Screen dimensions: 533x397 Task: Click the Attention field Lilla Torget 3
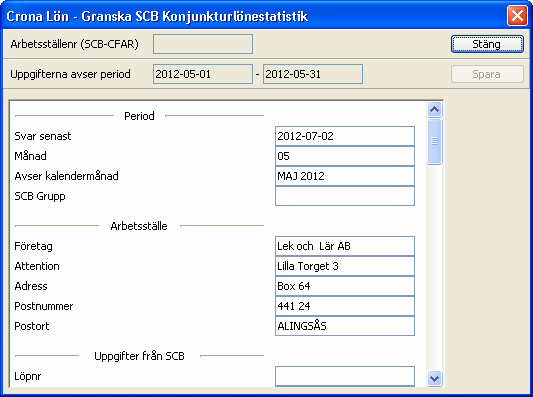tap(345, 266)
